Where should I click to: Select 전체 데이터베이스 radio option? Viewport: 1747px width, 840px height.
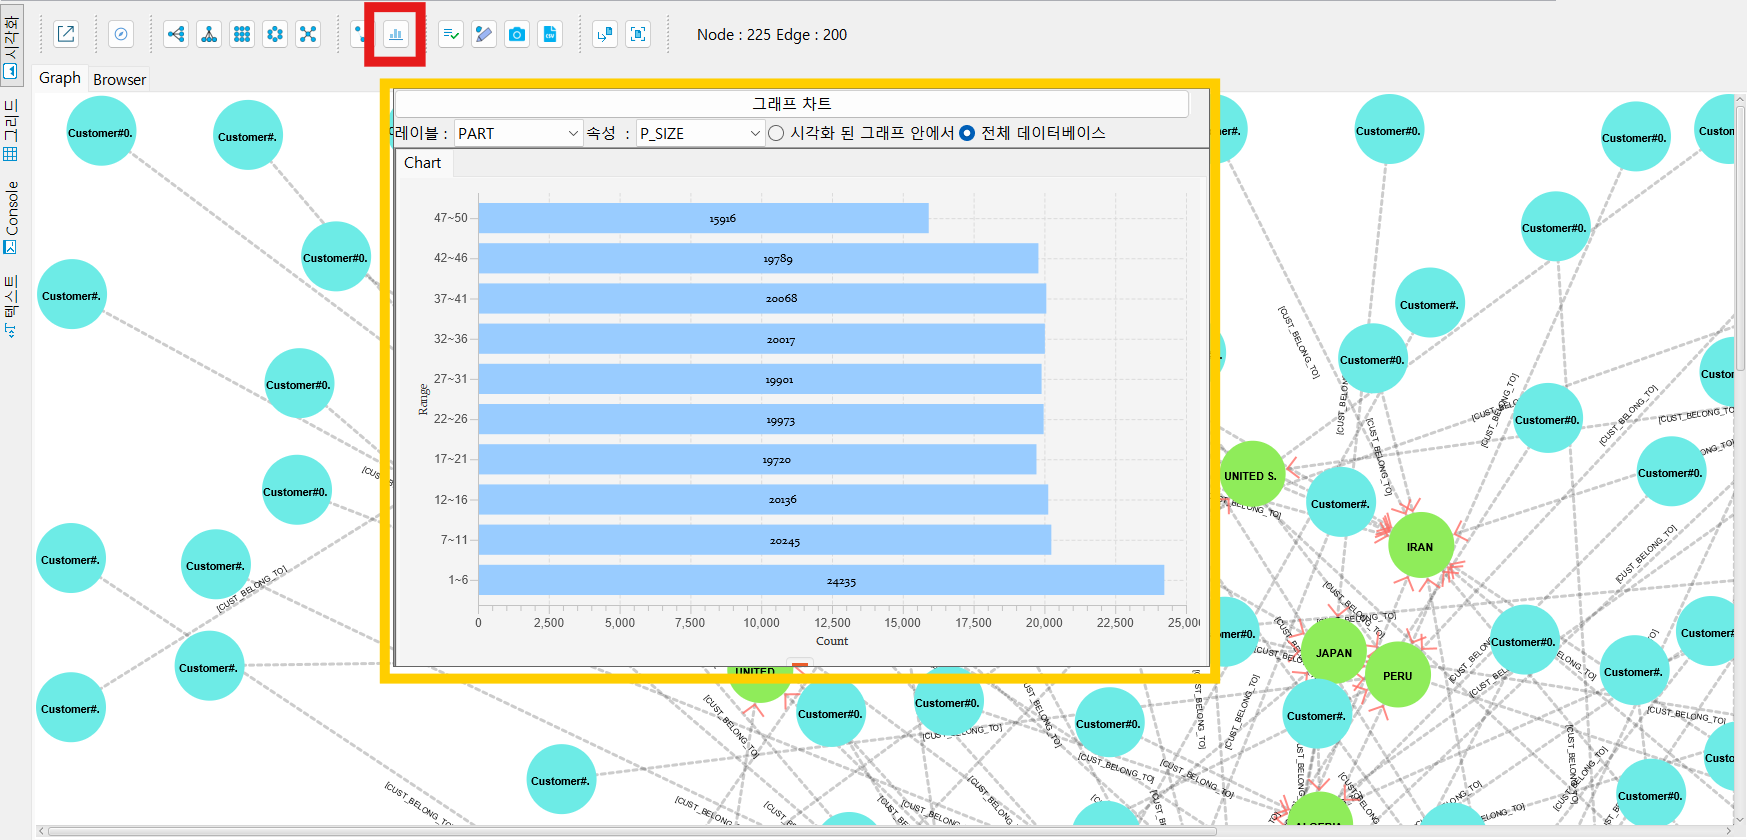point(967,133)
